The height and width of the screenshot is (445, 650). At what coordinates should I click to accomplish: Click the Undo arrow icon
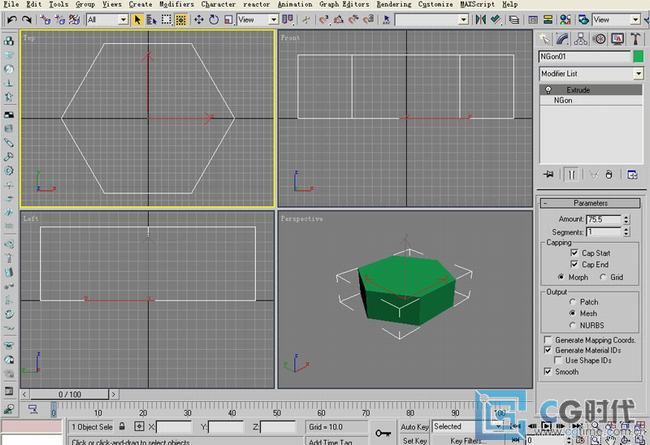tap(12, 19)
